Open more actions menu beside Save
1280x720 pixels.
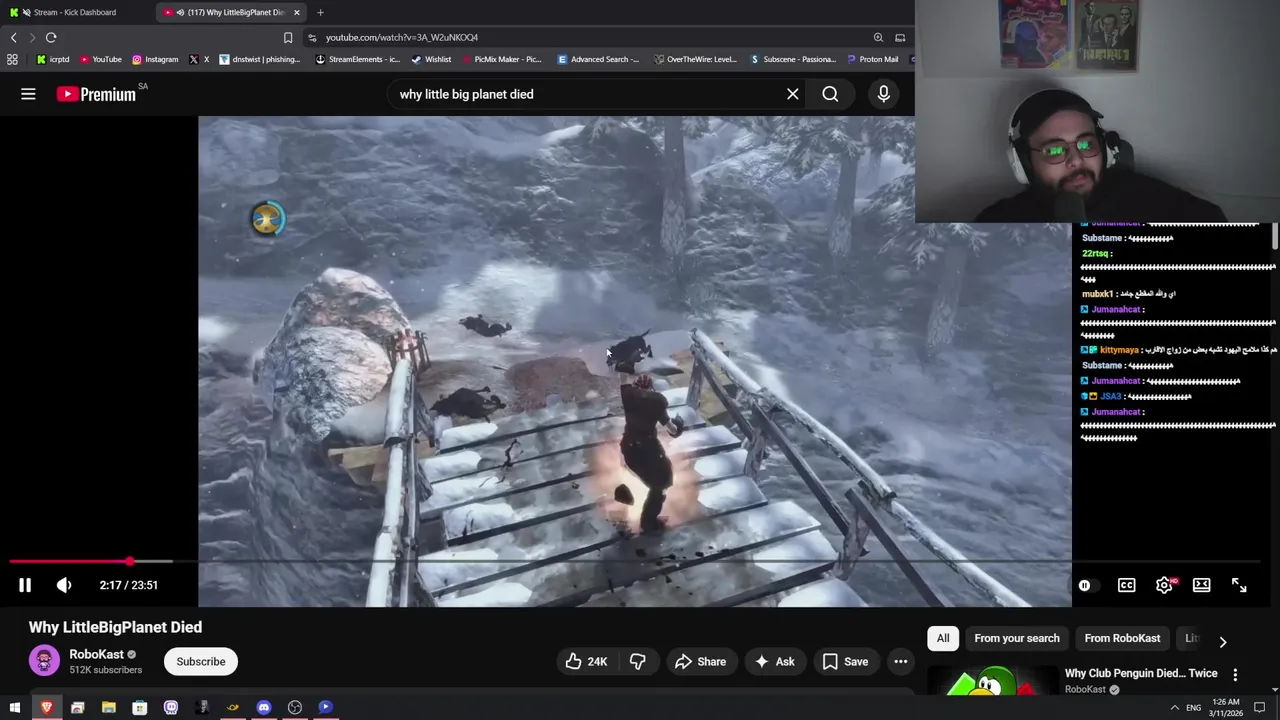(900, 661)
